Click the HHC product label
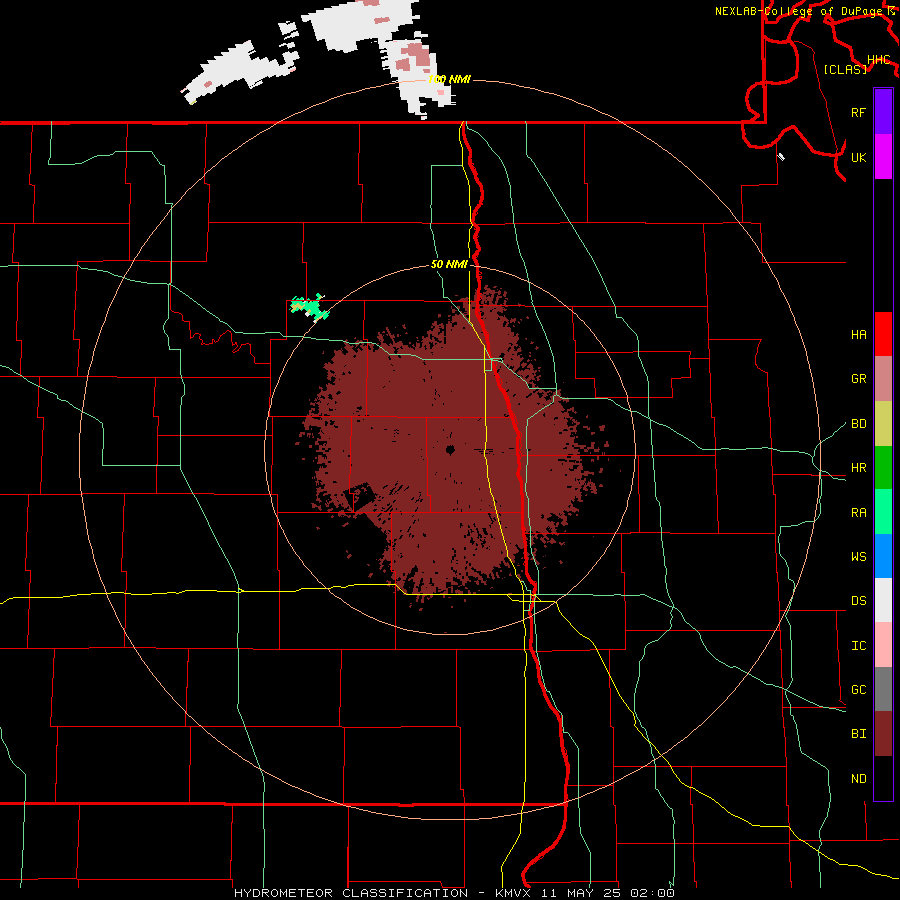The image size is (900, 900). 878,60
